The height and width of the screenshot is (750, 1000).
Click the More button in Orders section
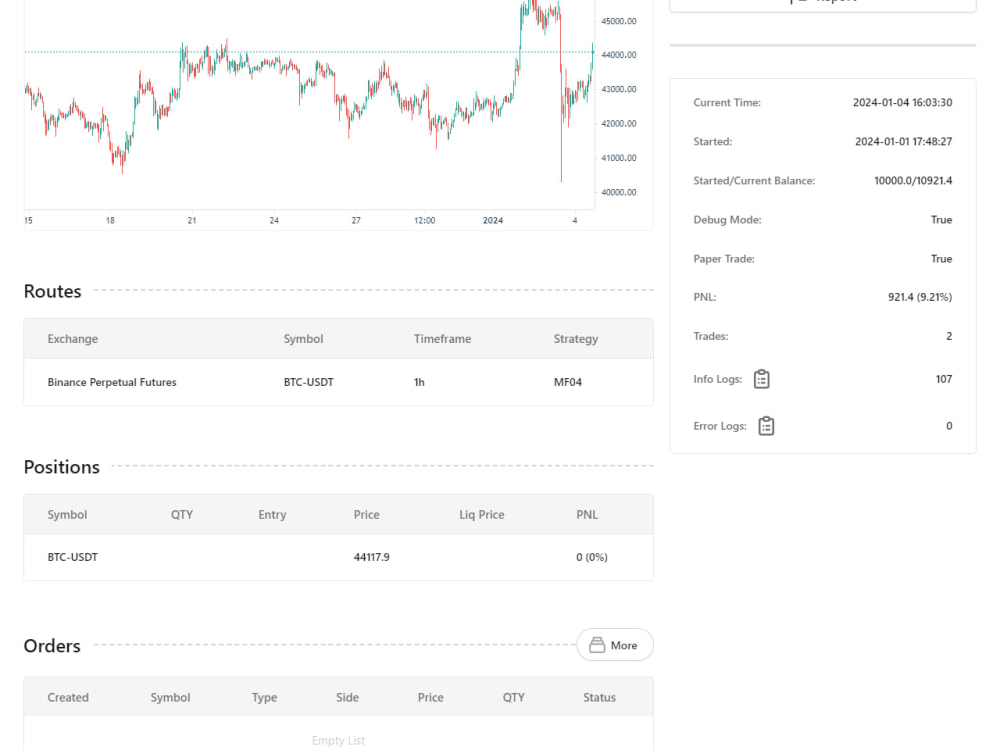pos(615,645)
